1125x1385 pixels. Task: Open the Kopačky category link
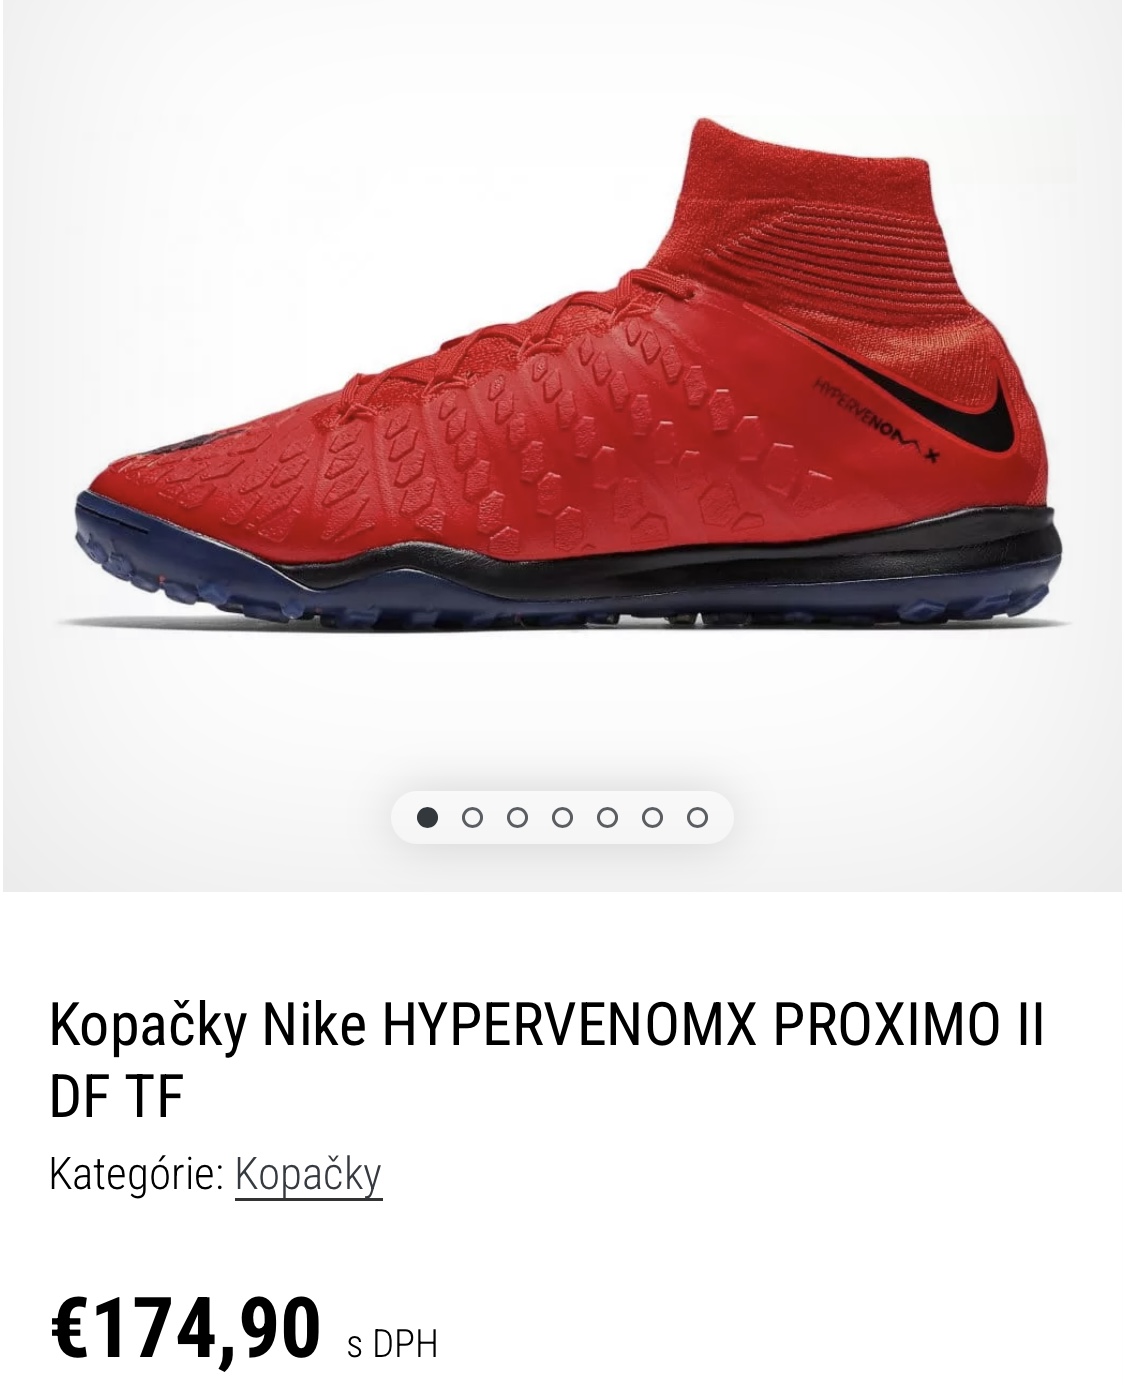click(309, 1175)
